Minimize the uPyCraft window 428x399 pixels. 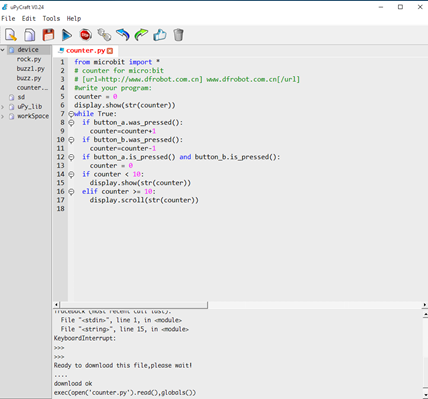pos(381,7)
